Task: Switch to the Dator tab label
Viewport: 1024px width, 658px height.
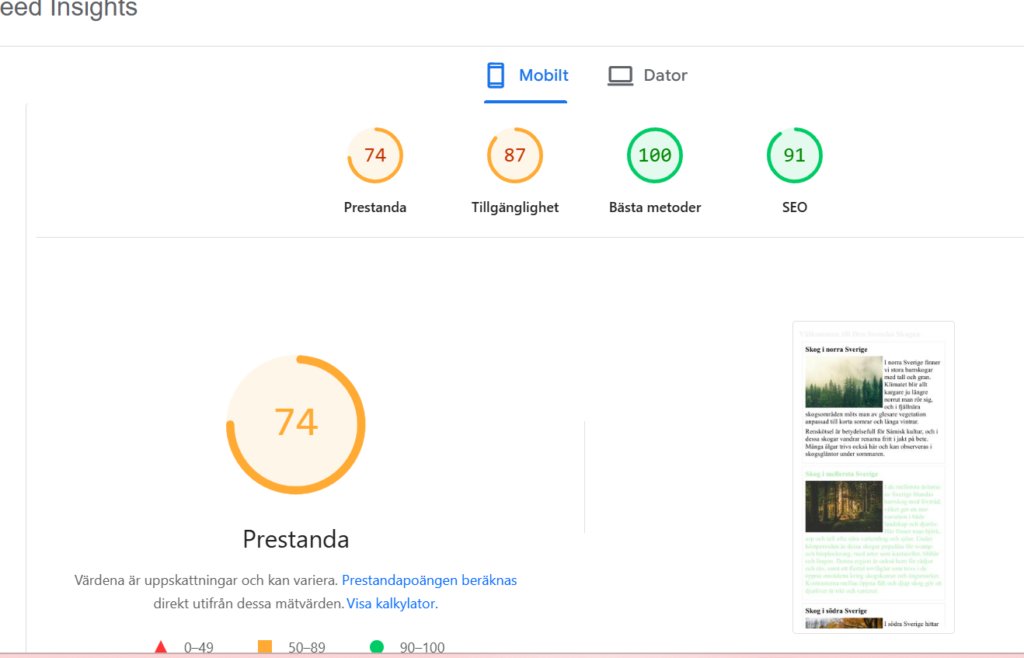Action: (x=665, y=76)
